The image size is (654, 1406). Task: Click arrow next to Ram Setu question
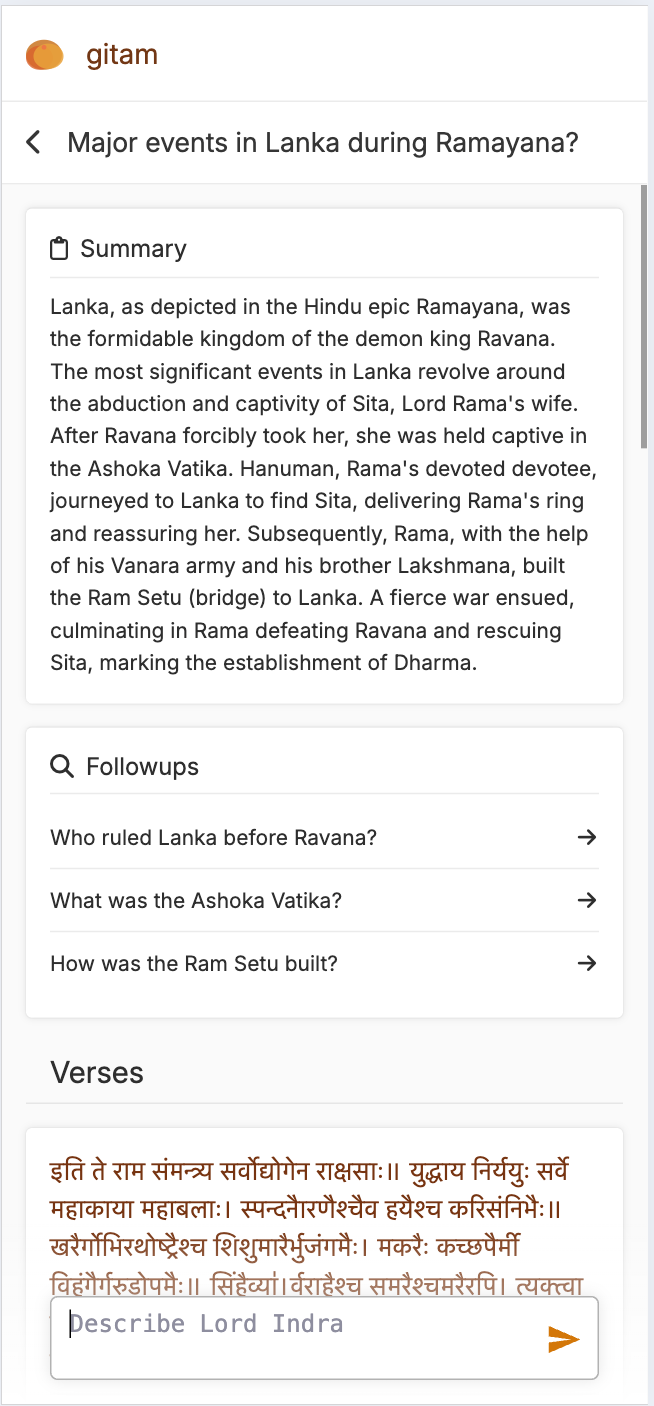[587, 963]
